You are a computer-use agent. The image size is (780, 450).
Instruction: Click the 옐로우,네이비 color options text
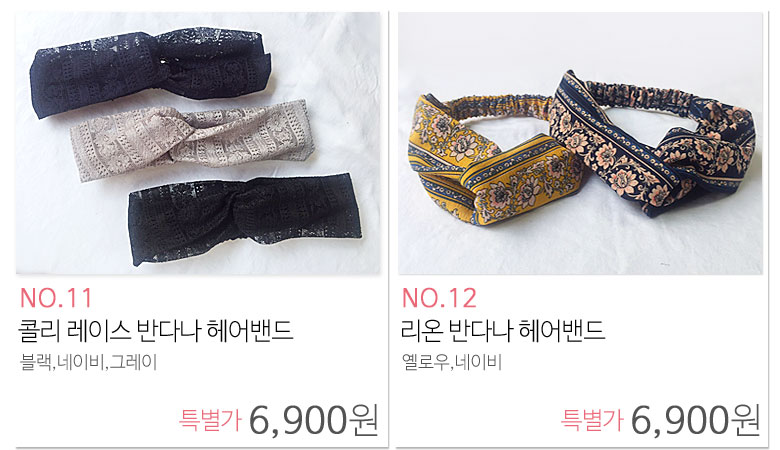[452, 362]
